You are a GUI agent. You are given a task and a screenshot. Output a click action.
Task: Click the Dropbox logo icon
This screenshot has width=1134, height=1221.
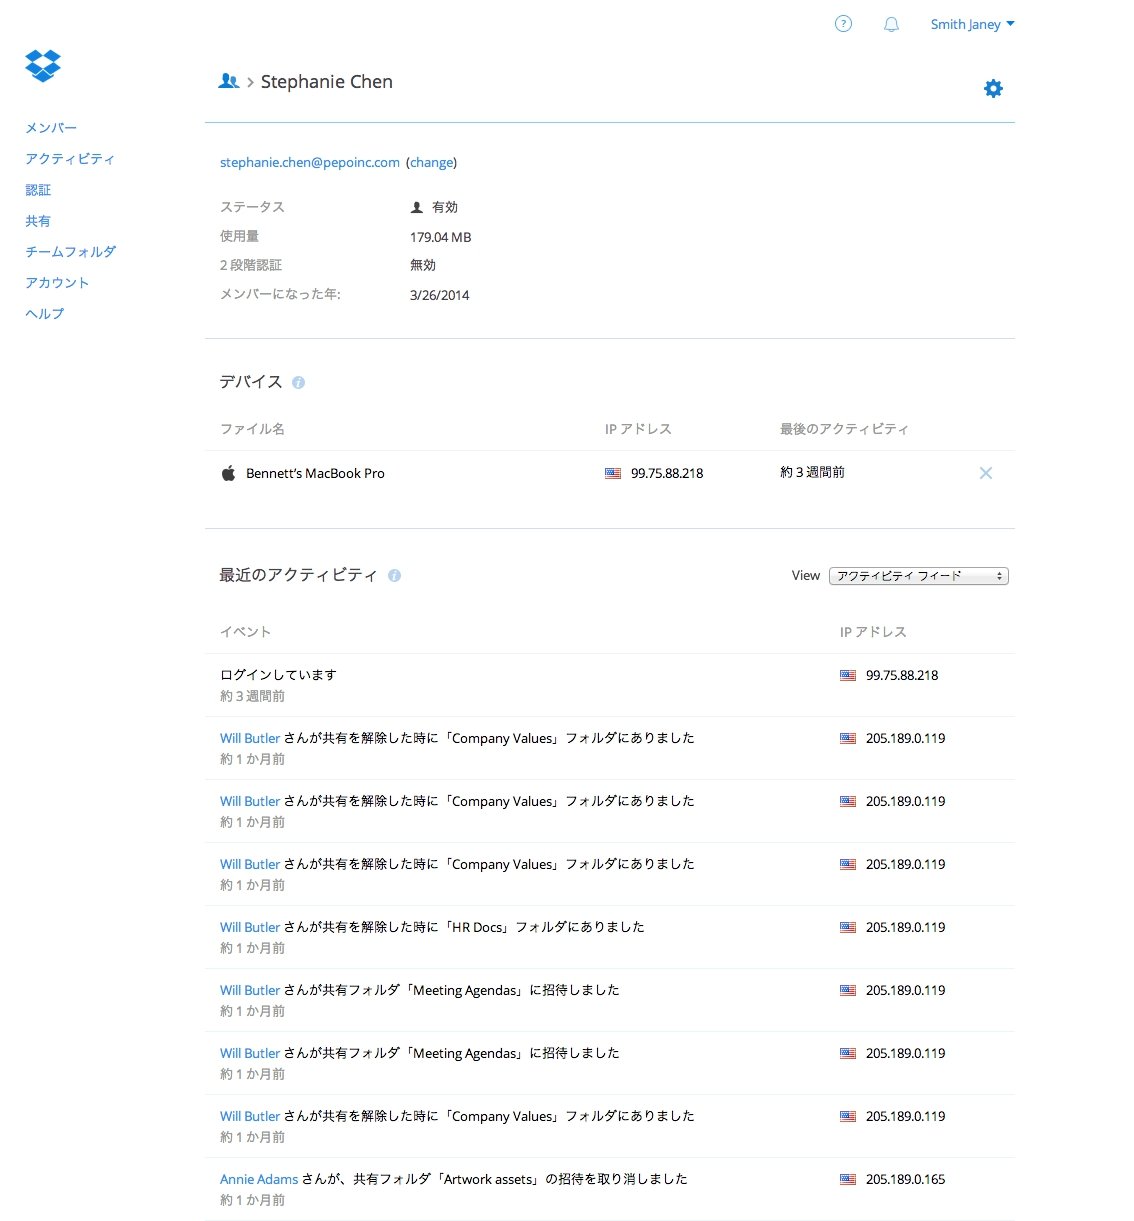click(43, 66)
